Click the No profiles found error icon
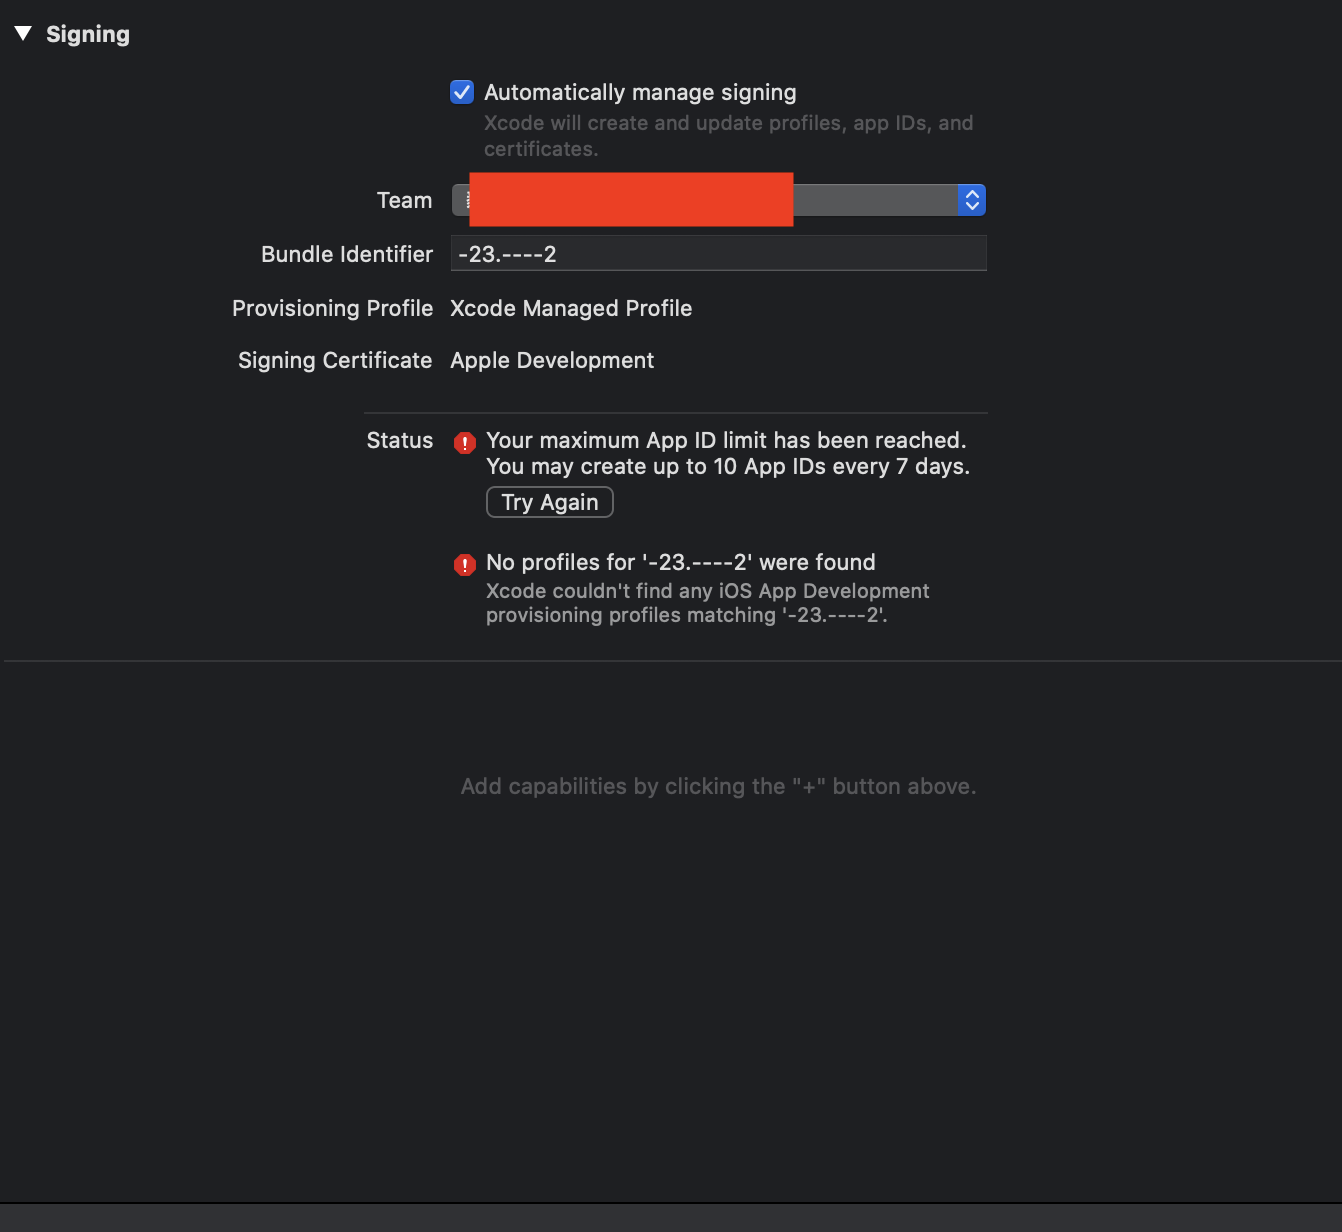 click(465, 564)
